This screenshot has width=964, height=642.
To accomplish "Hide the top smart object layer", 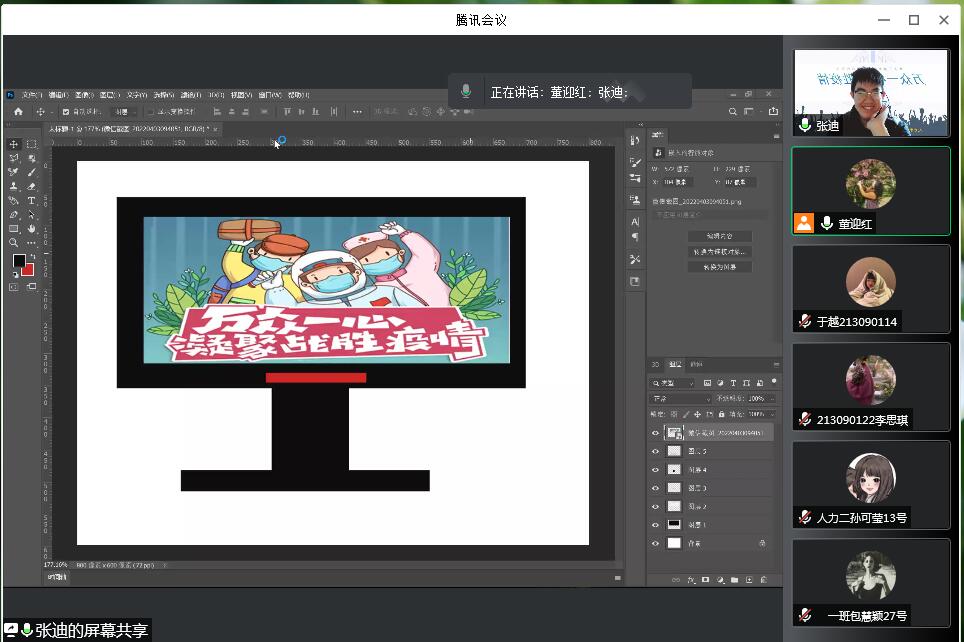I will point(655,433).
